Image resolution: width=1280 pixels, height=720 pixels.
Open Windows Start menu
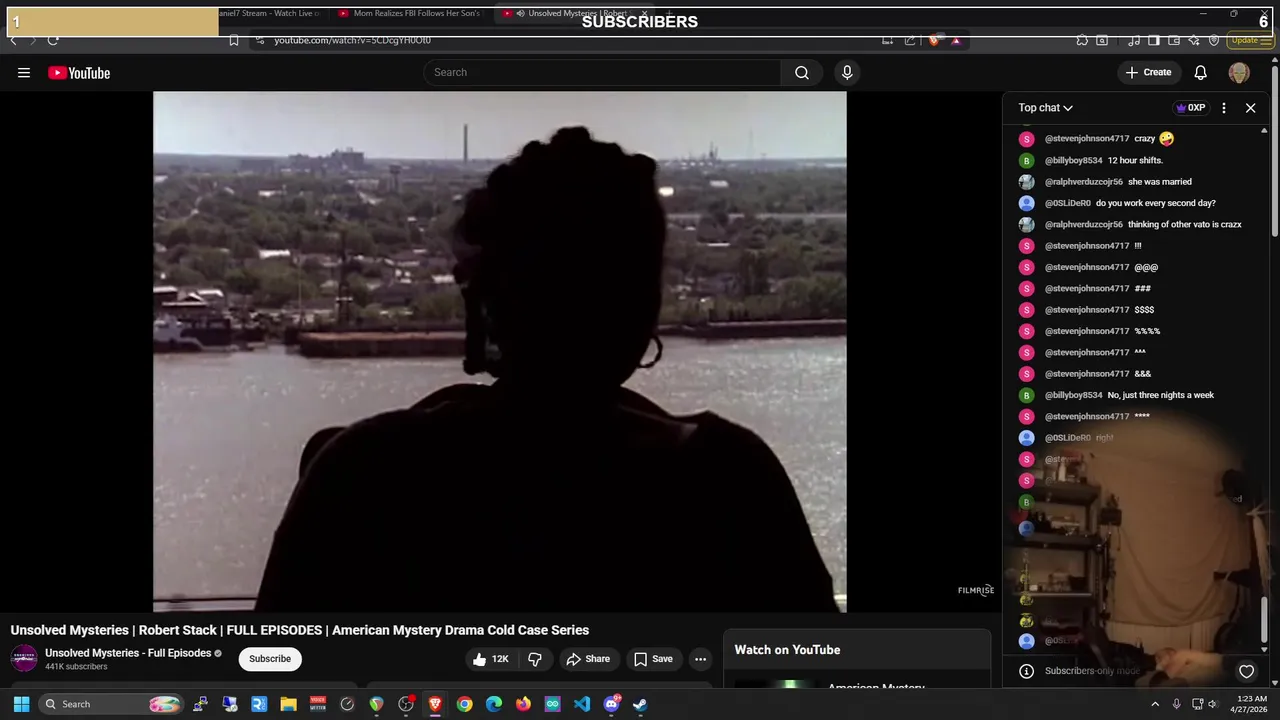pyautogui.click(x=21, y=704)
